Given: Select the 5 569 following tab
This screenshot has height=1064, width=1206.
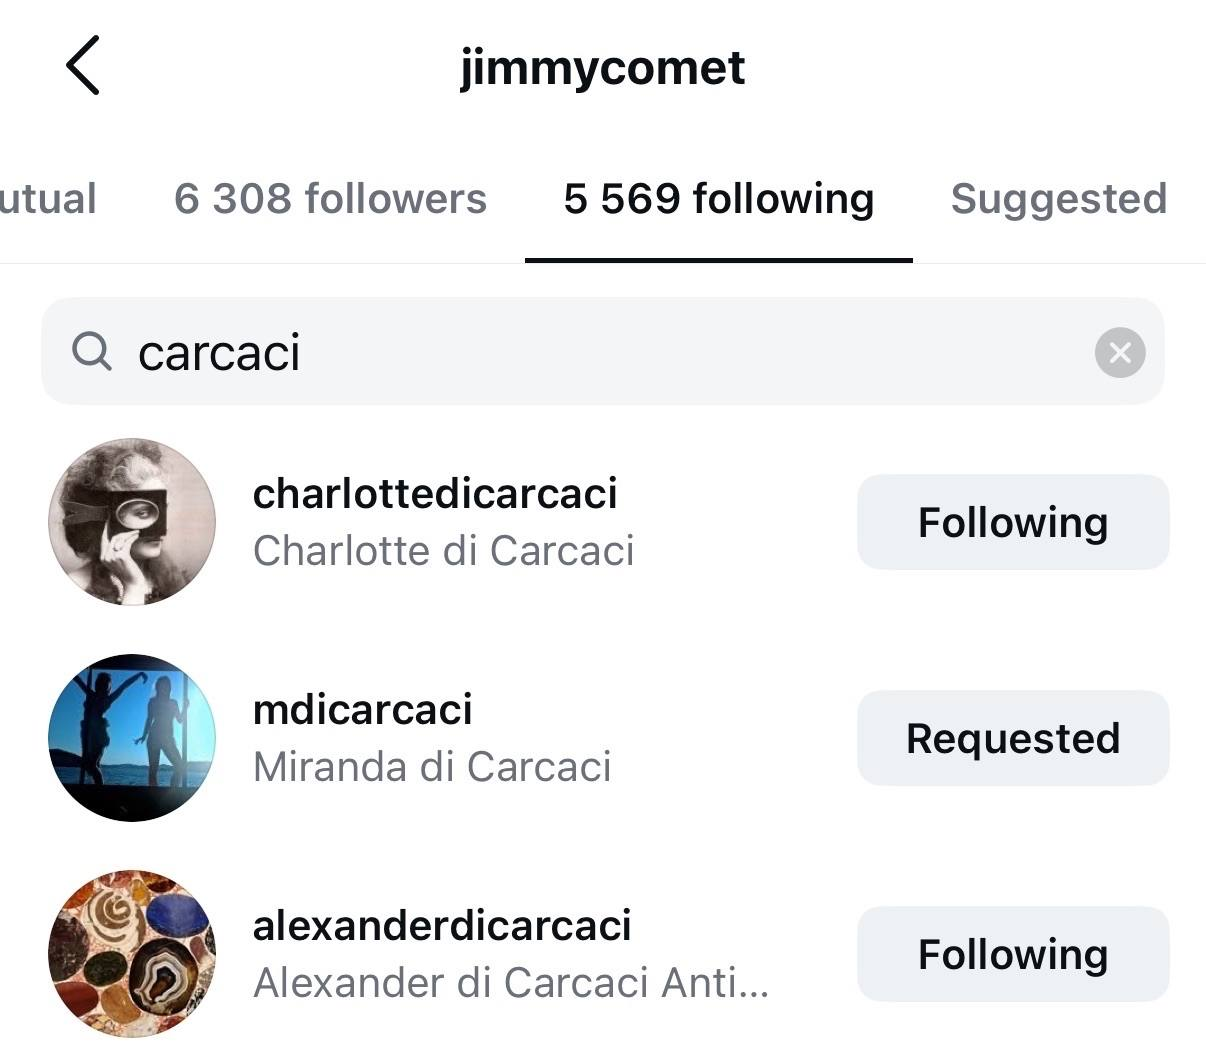Looking at the screenshot, I should point(718,198).
